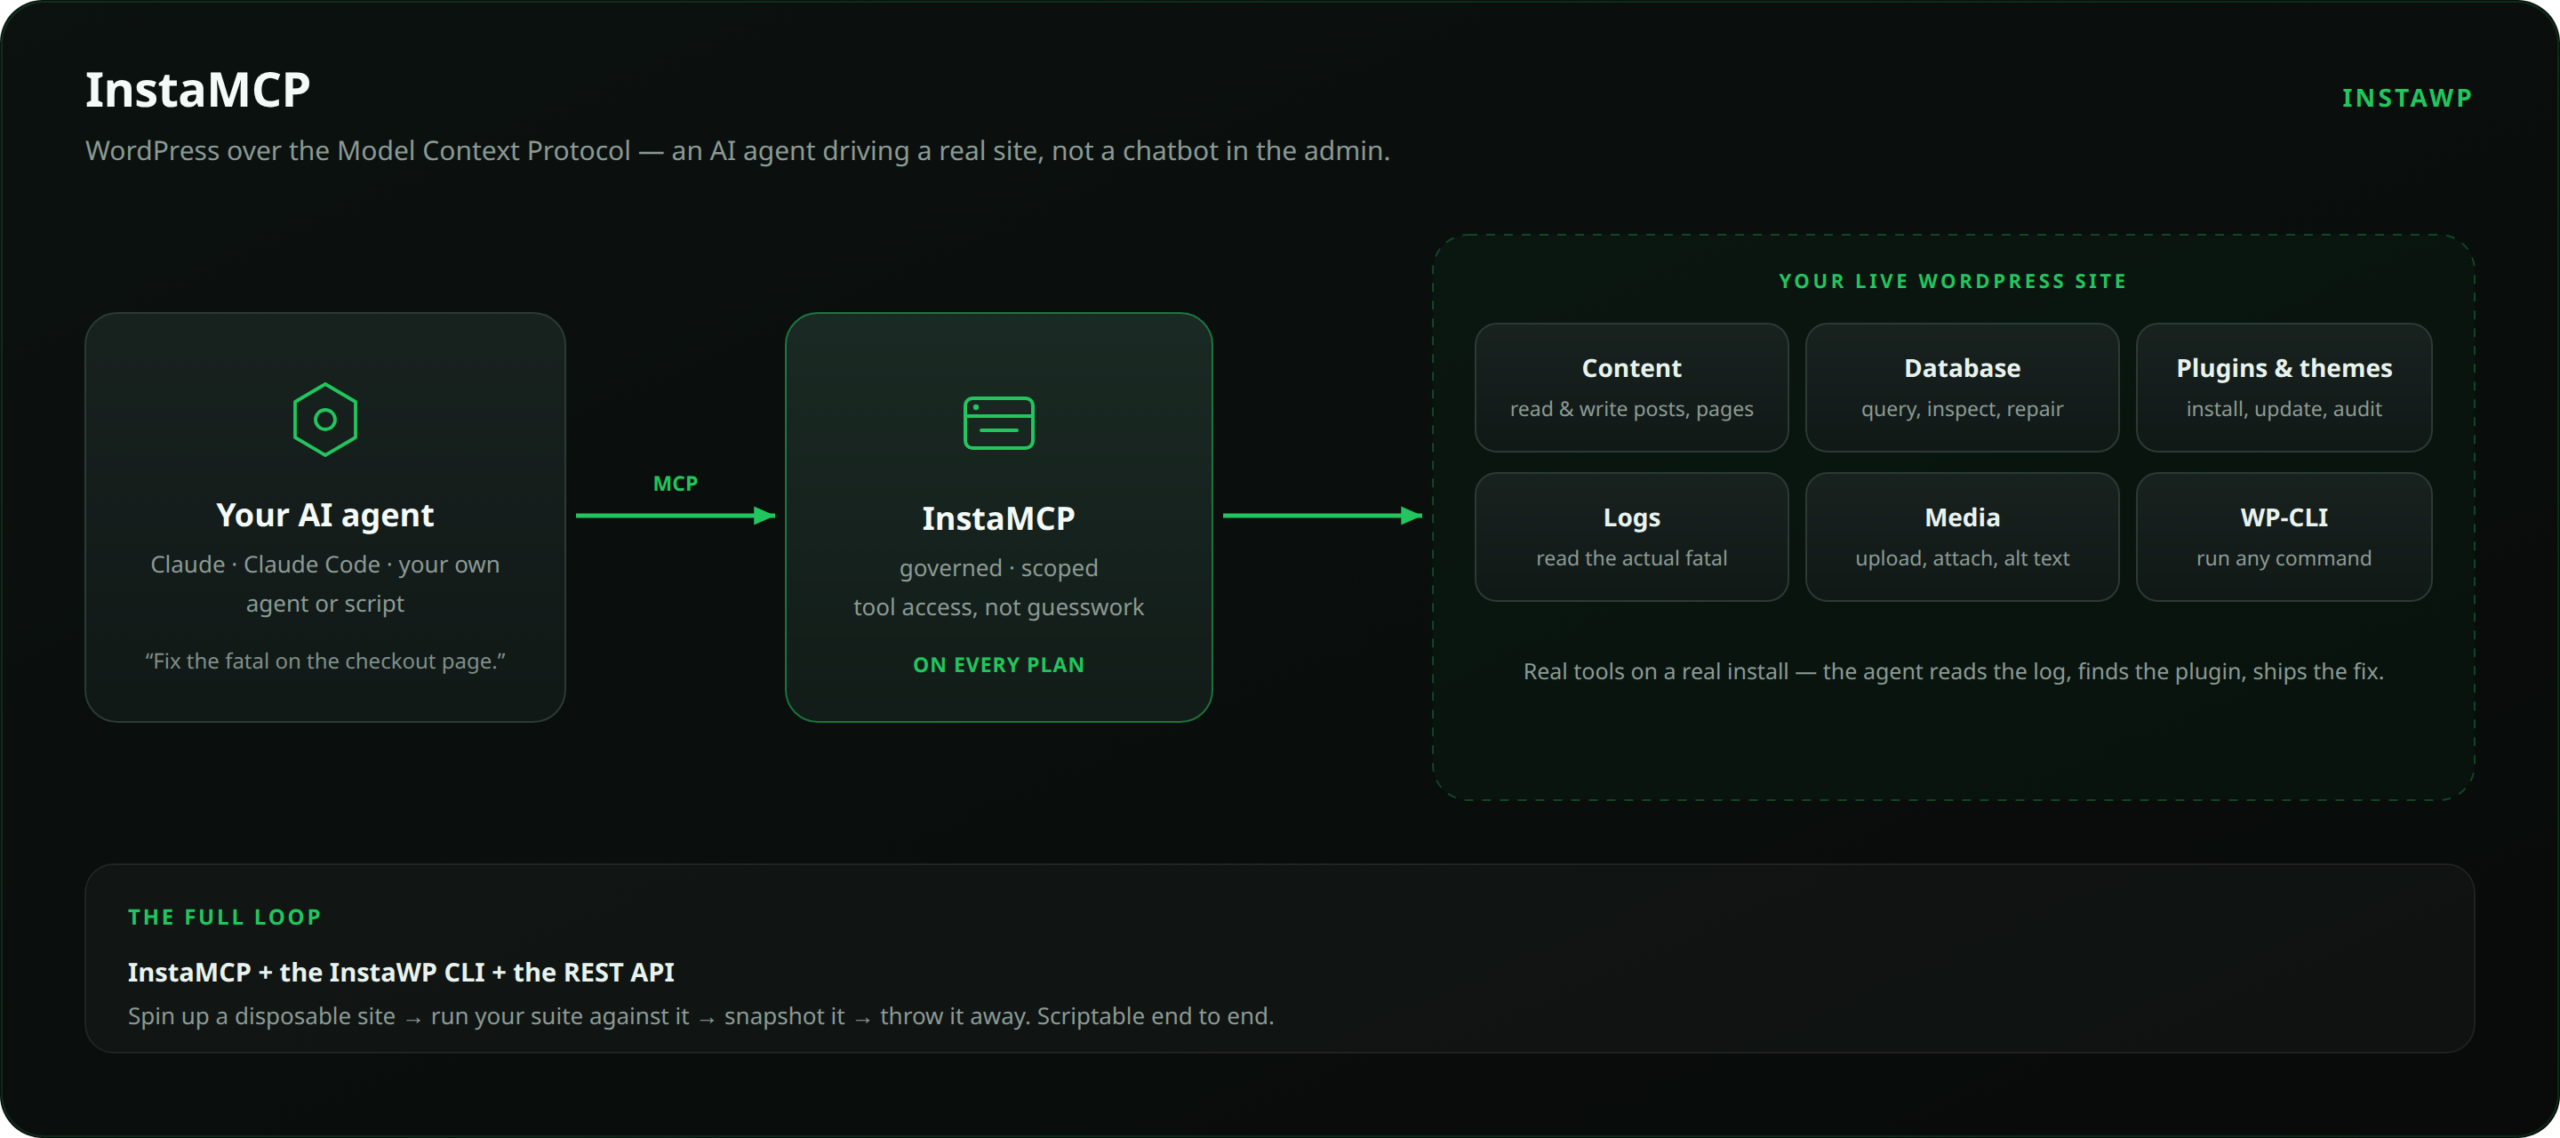The image size is (2560, 1138).
Task: Click 'InstaMCP + the InstaWP CLI + the REST API'
Action: click(x=401, y=972)
